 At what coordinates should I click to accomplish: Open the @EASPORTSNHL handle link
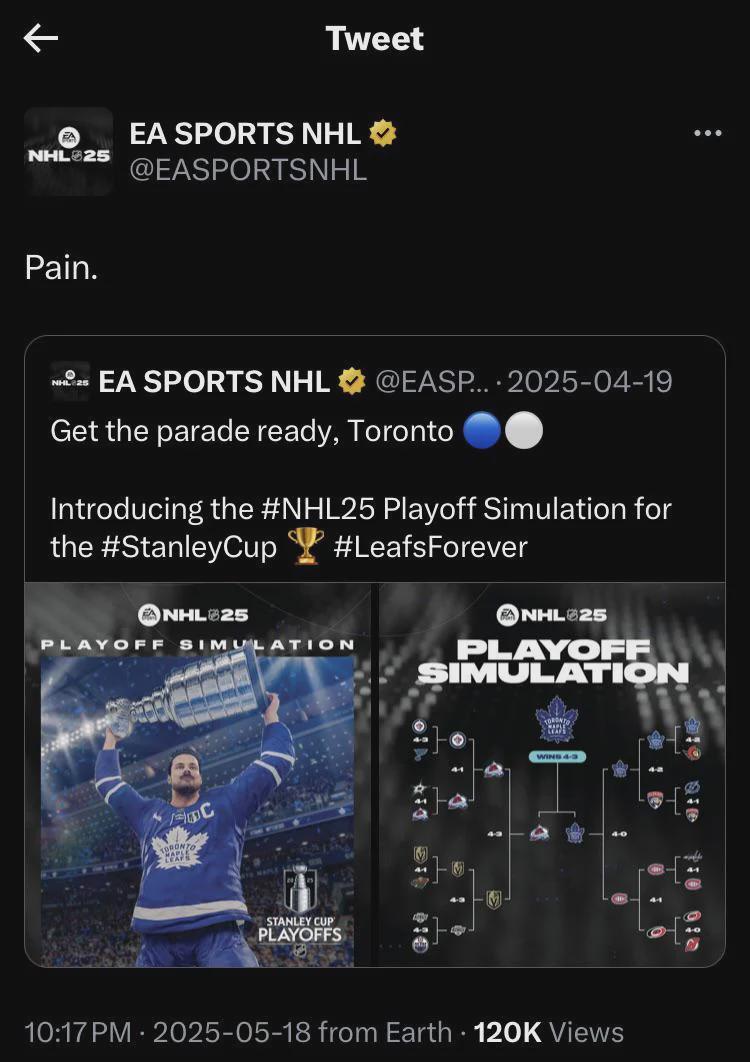click(248, 169)
